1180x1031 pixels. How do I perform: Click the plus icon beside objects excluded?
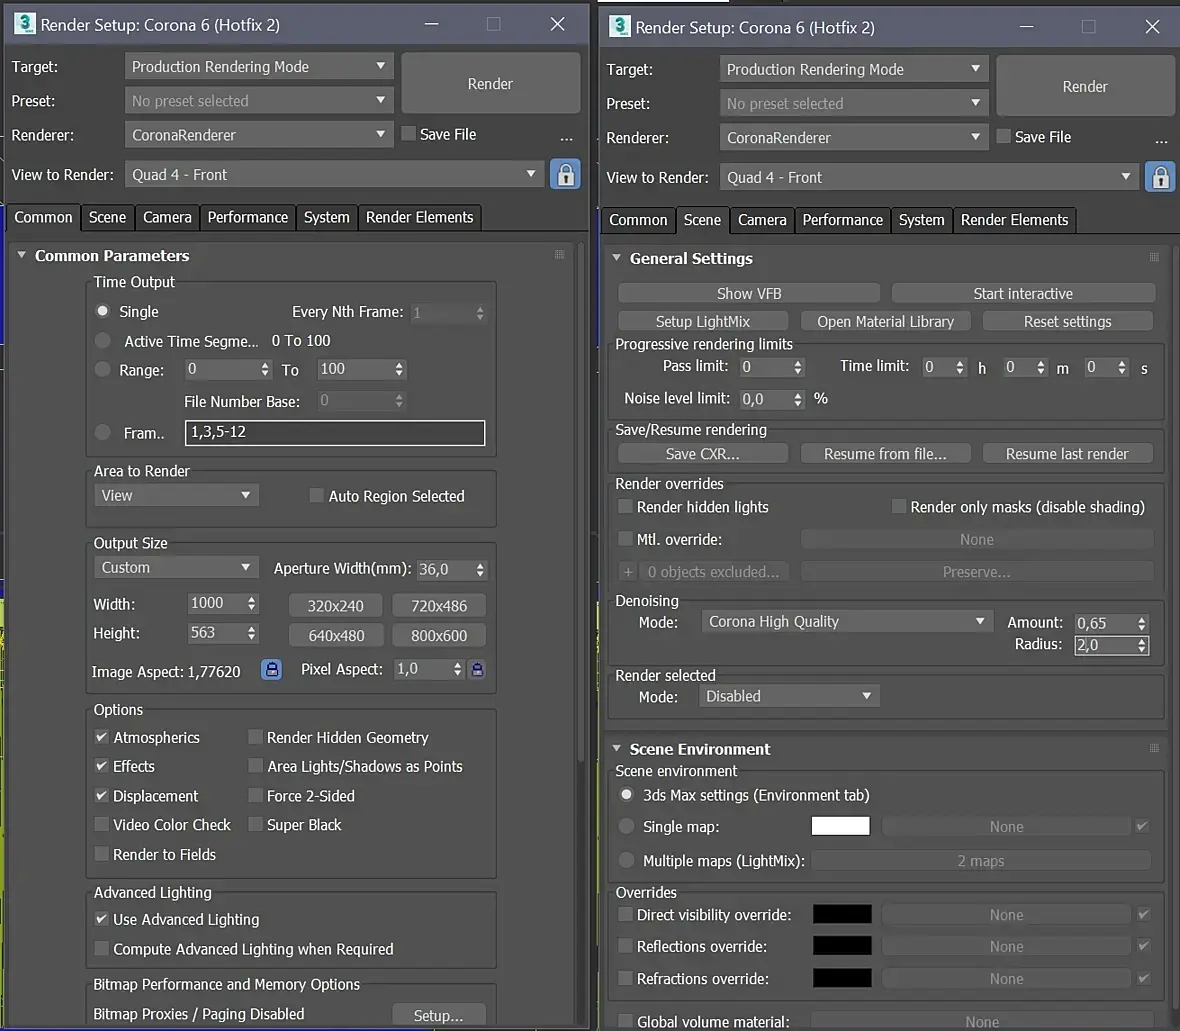(628, 572)
